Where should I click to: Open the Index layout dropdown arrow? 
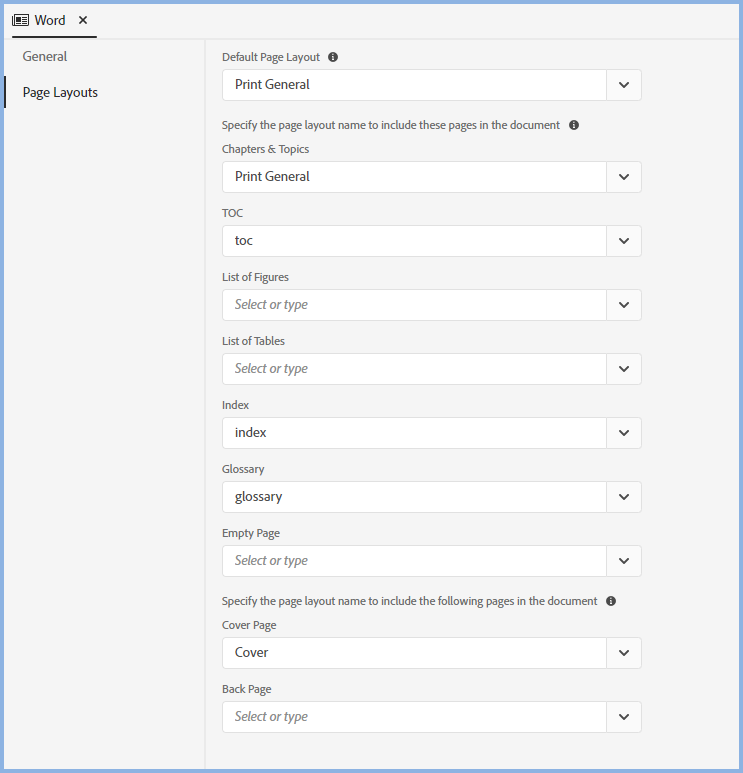pyautogui.click(x=624, y=433)
